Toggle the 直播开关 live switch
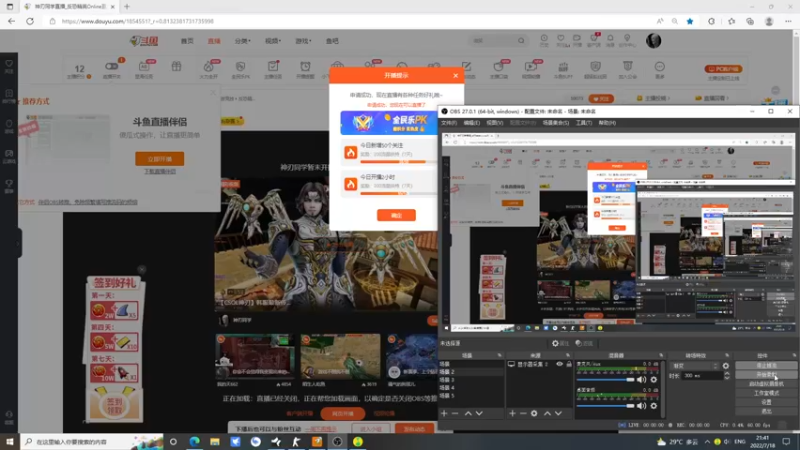Image resolution: width=800 pixels, height=450 pixels. coord(111,66)
